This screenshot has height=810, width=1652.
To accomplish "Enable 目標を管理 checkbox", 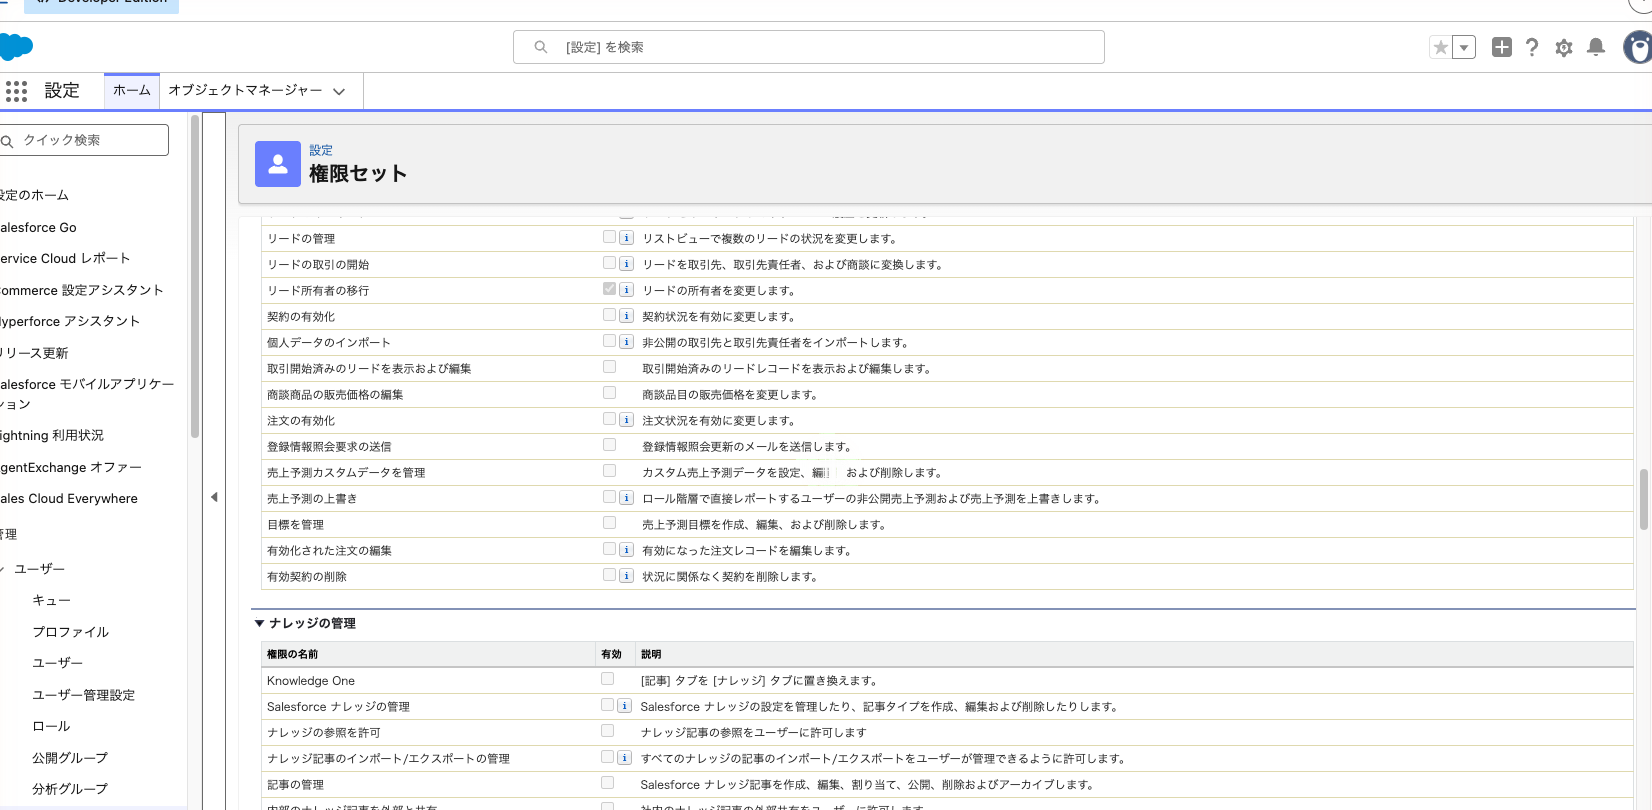I will point(609,523).
